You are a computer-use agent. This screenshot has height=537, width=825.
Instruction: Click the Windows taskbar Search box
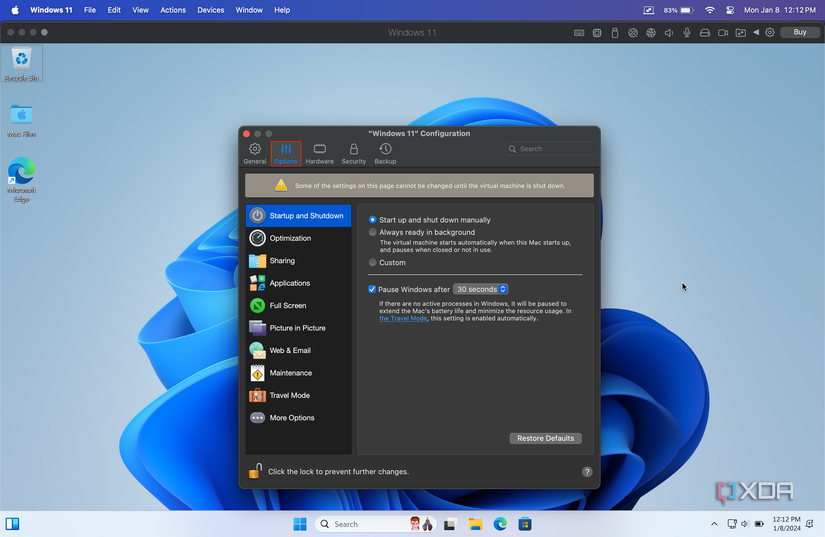point(376,524)
